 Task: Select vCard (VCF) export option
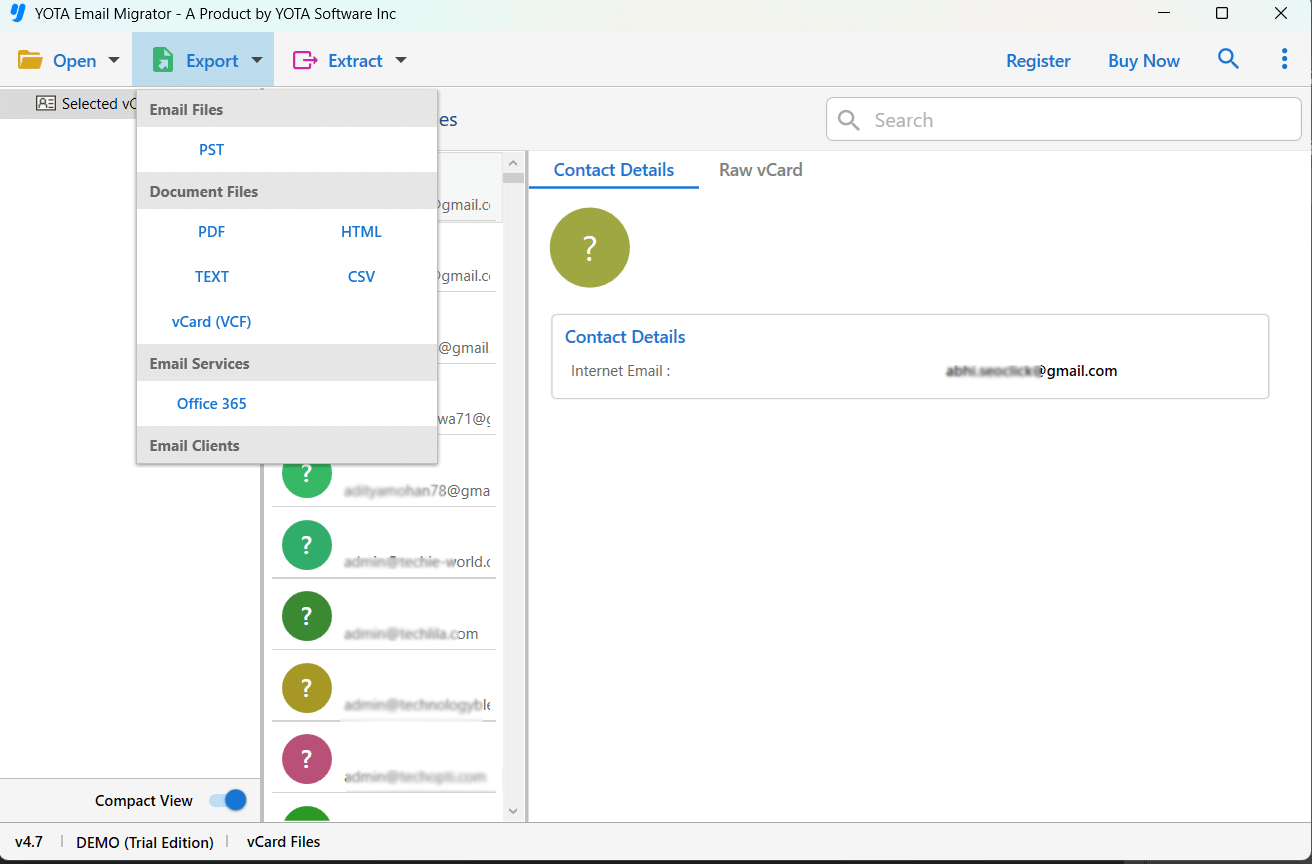coord(211,321)
